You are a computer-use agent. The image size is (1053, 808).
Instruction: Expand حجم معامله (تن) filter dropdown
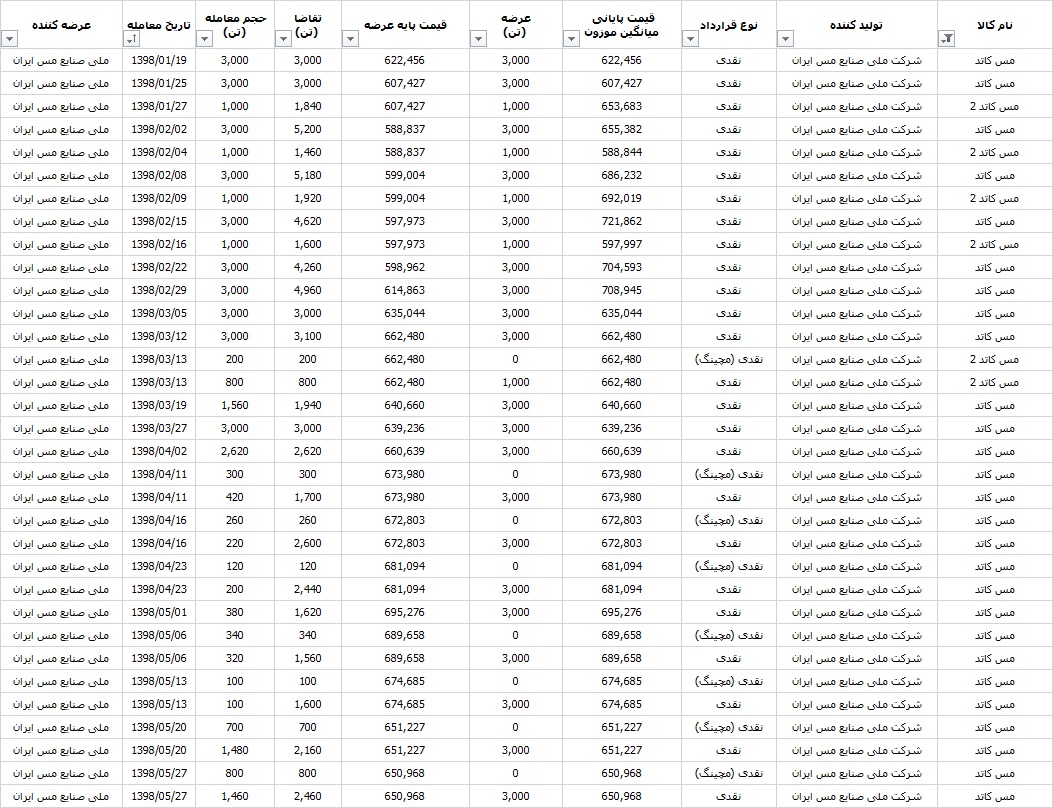pos(205,39)
